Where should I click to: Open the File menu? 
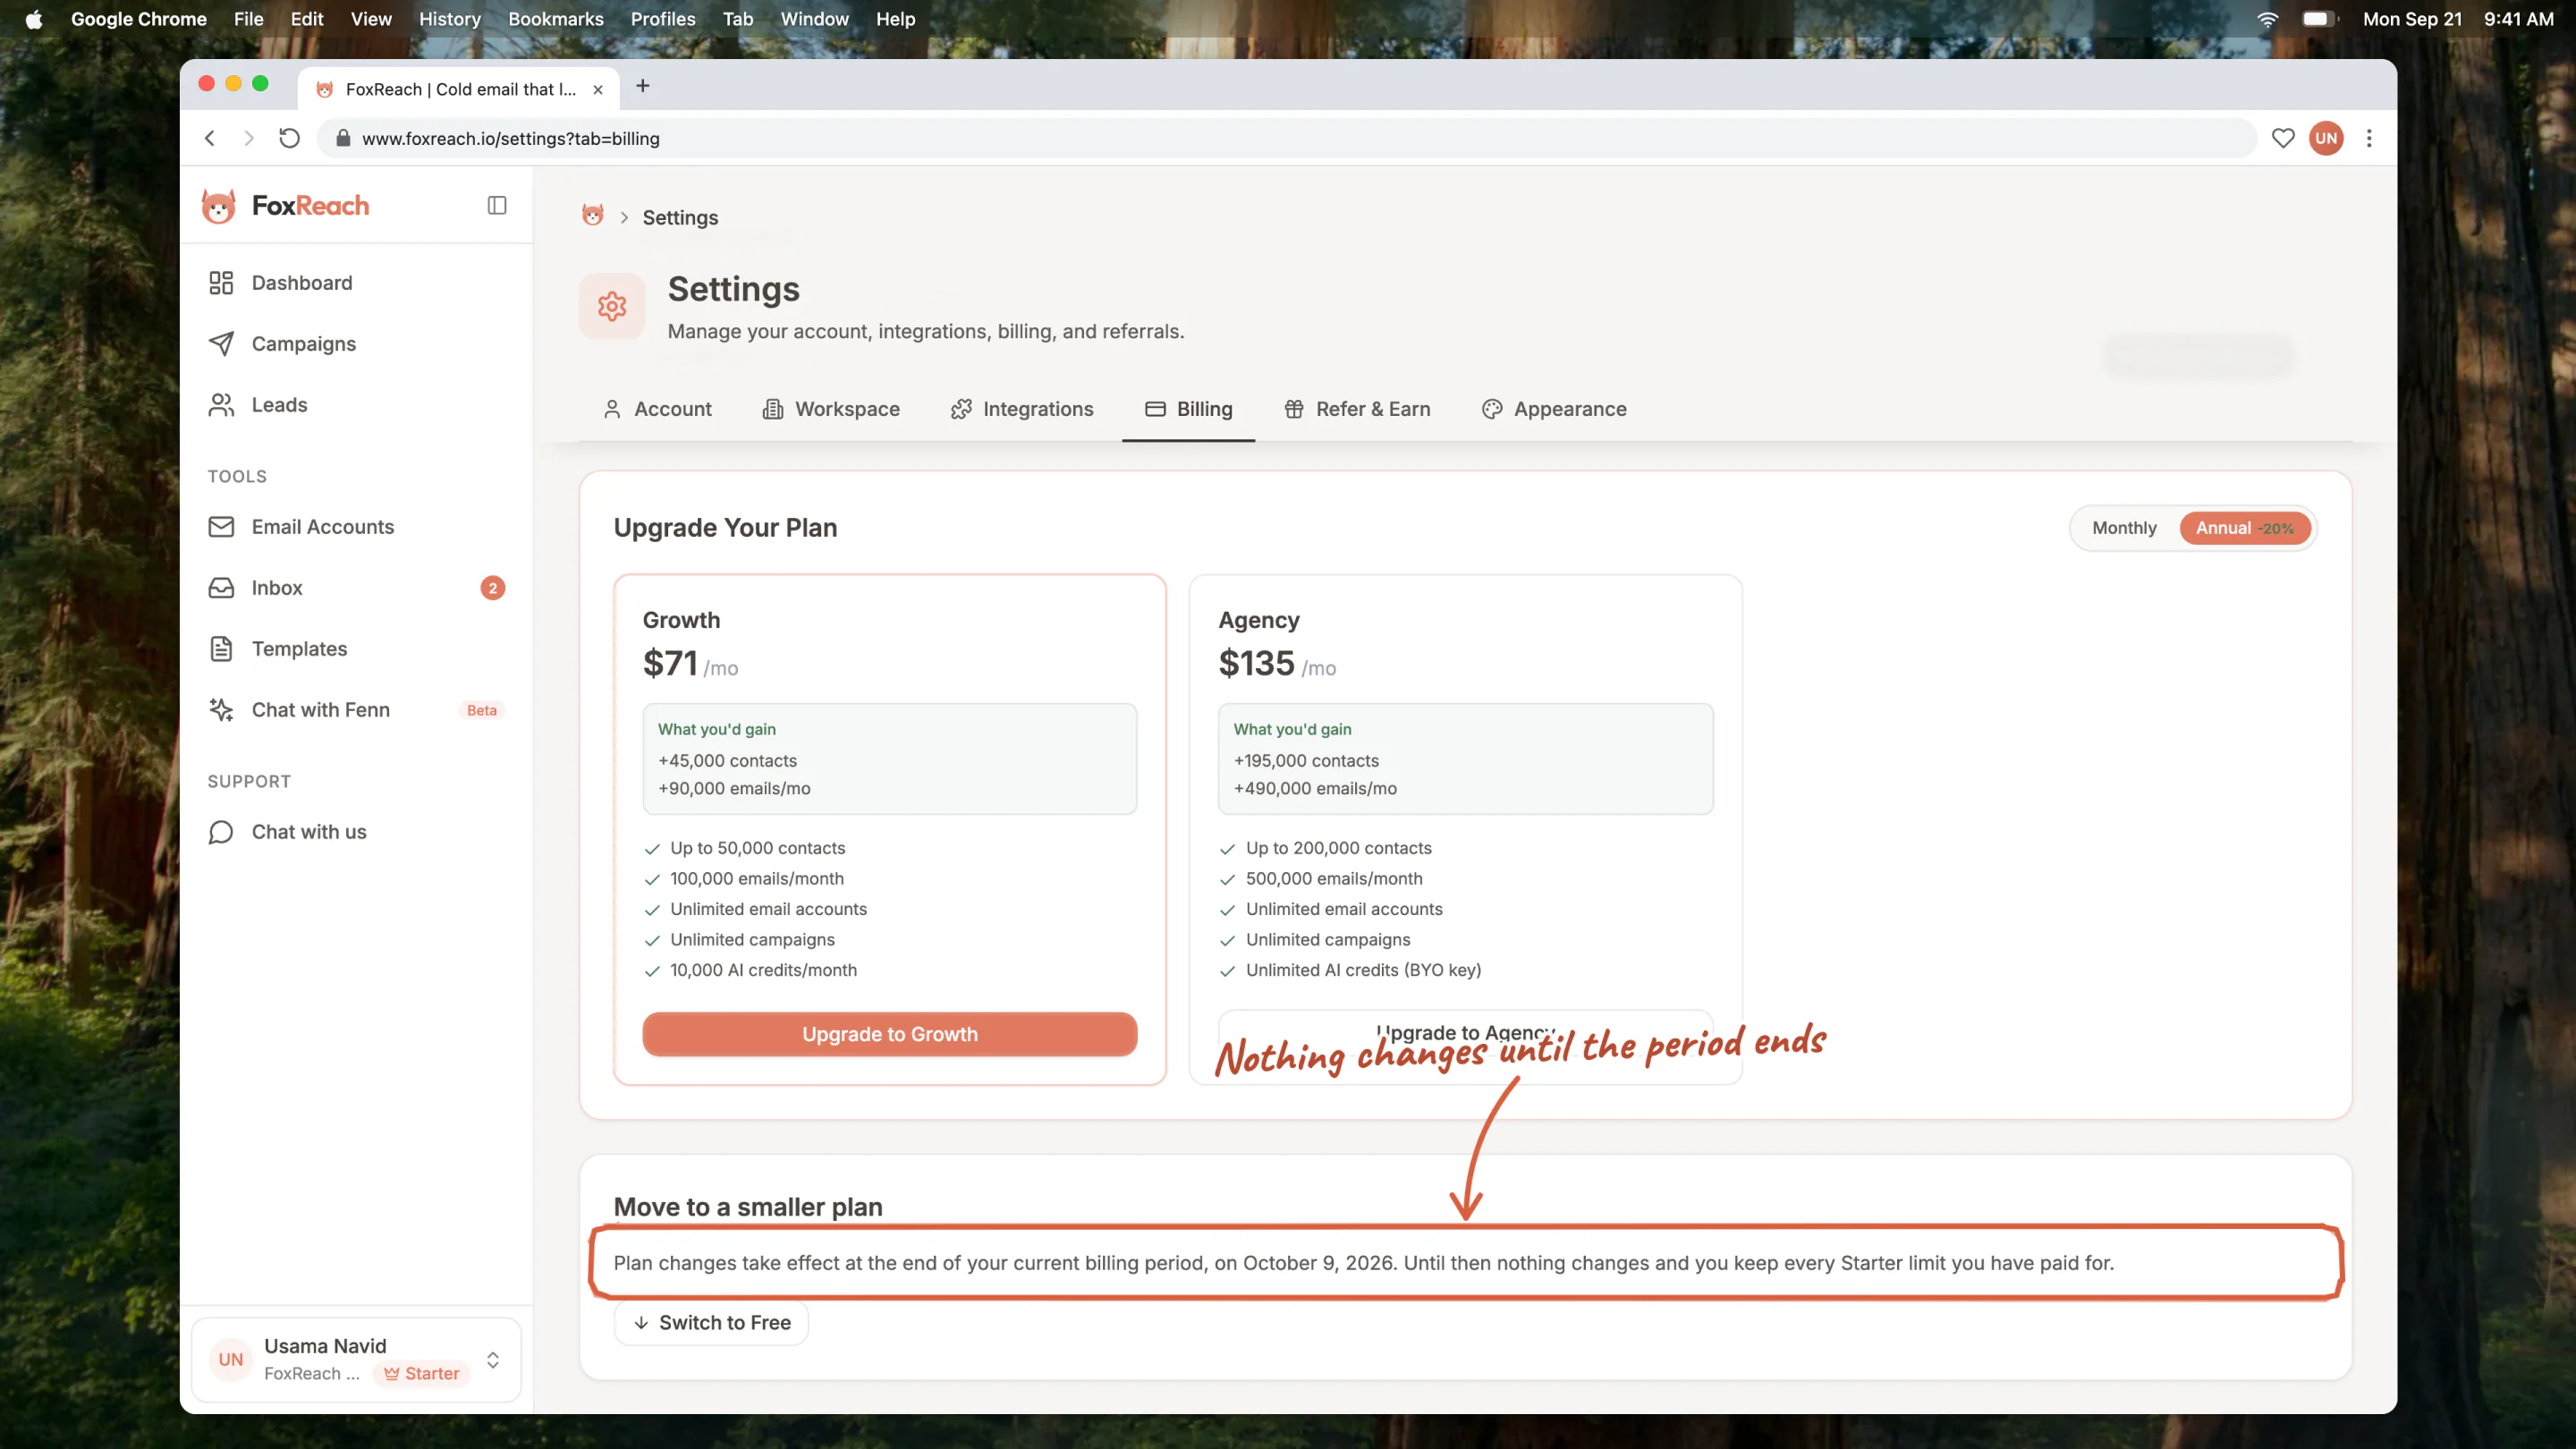point(248,19)
